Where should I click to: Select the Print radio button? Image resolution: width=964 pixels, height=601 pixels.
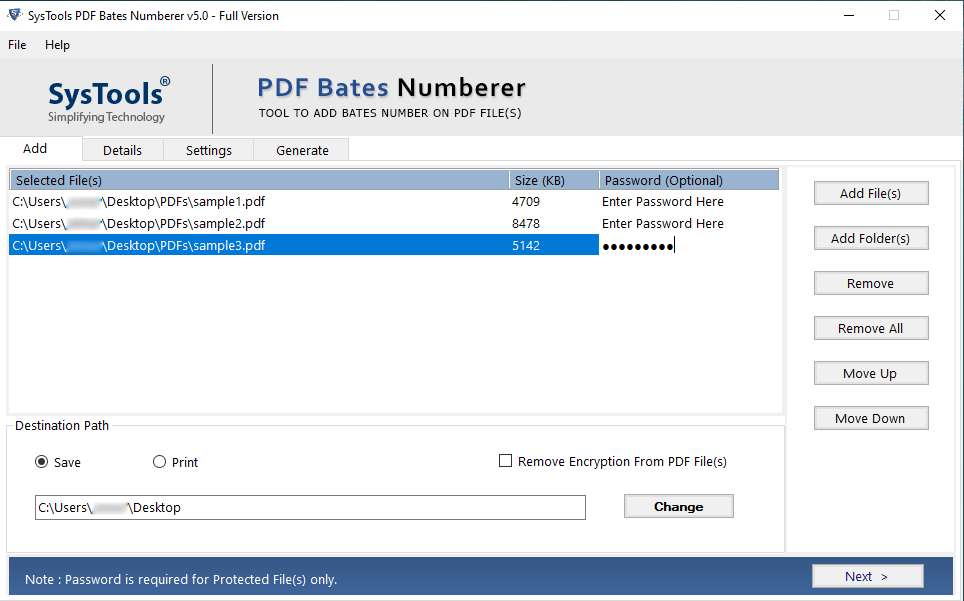(159, 461)
